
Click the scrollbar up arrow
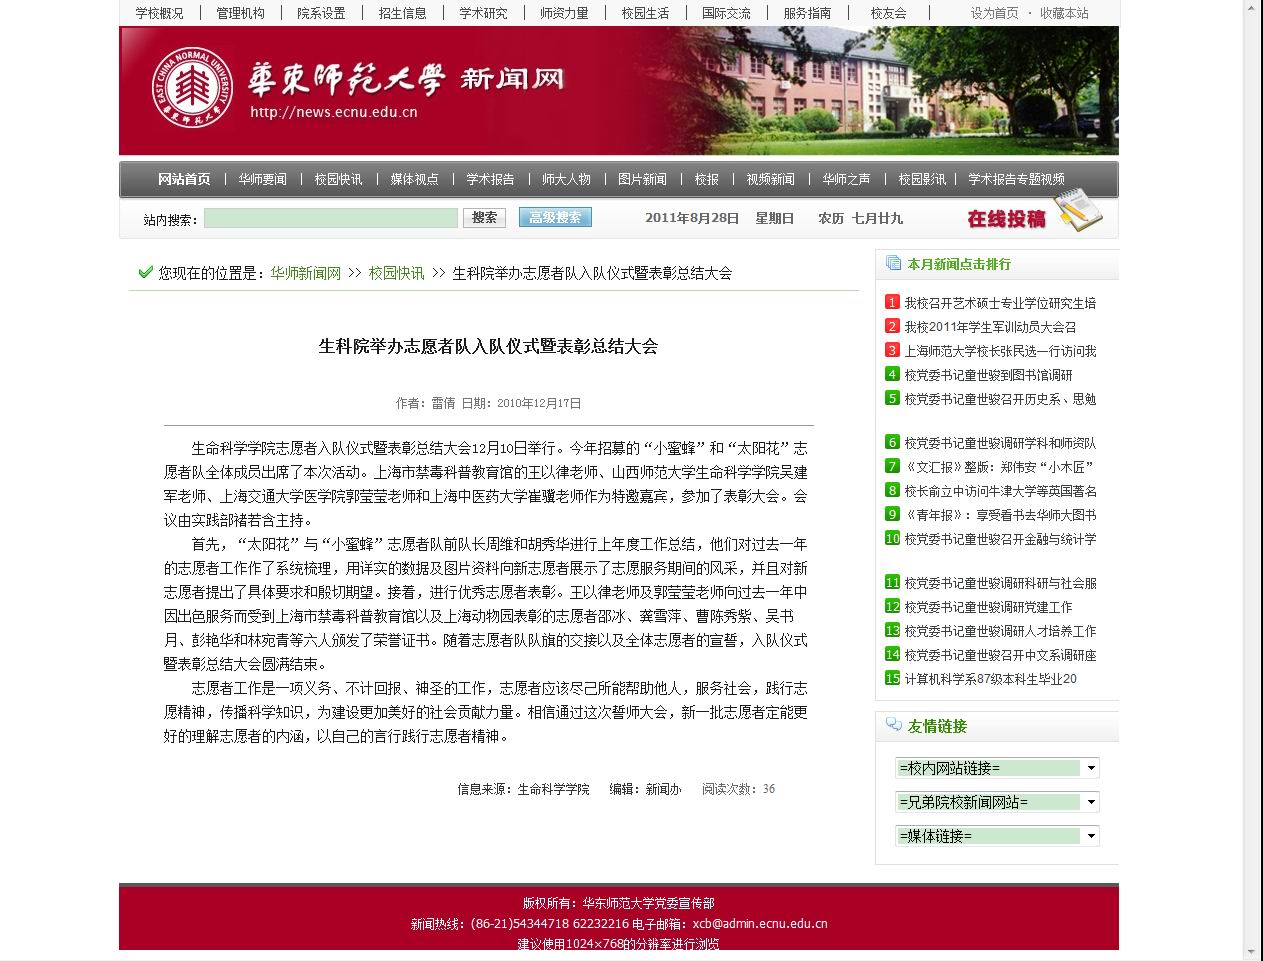point(1251,8)
